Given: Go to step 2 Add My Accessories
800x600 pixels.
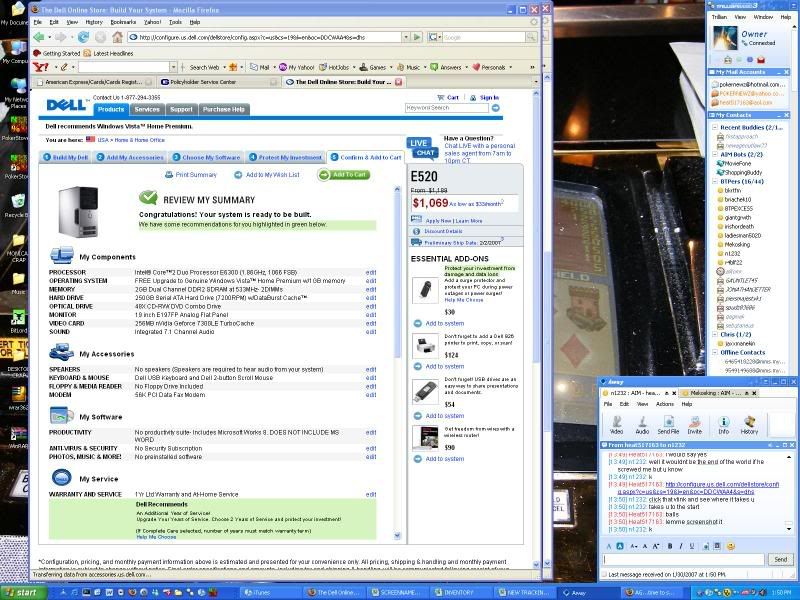Looking at the screenshot, I should tap(130, 157).
